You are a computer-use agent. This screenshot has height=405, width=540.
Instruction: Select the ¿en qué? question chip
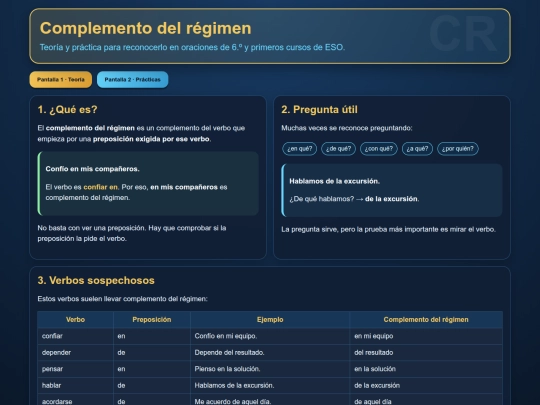click(300, 149)
